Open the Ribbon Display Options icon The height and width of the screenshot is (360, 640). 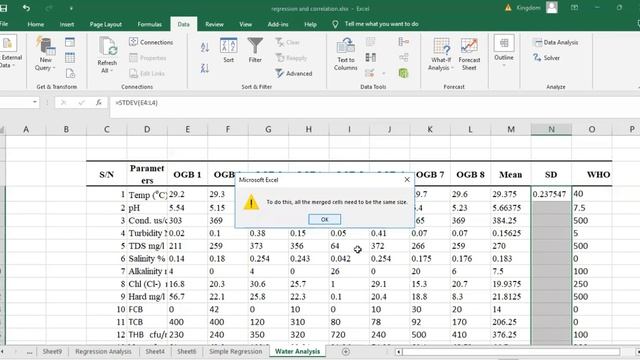pyautogui.click(x=574, y=8)
